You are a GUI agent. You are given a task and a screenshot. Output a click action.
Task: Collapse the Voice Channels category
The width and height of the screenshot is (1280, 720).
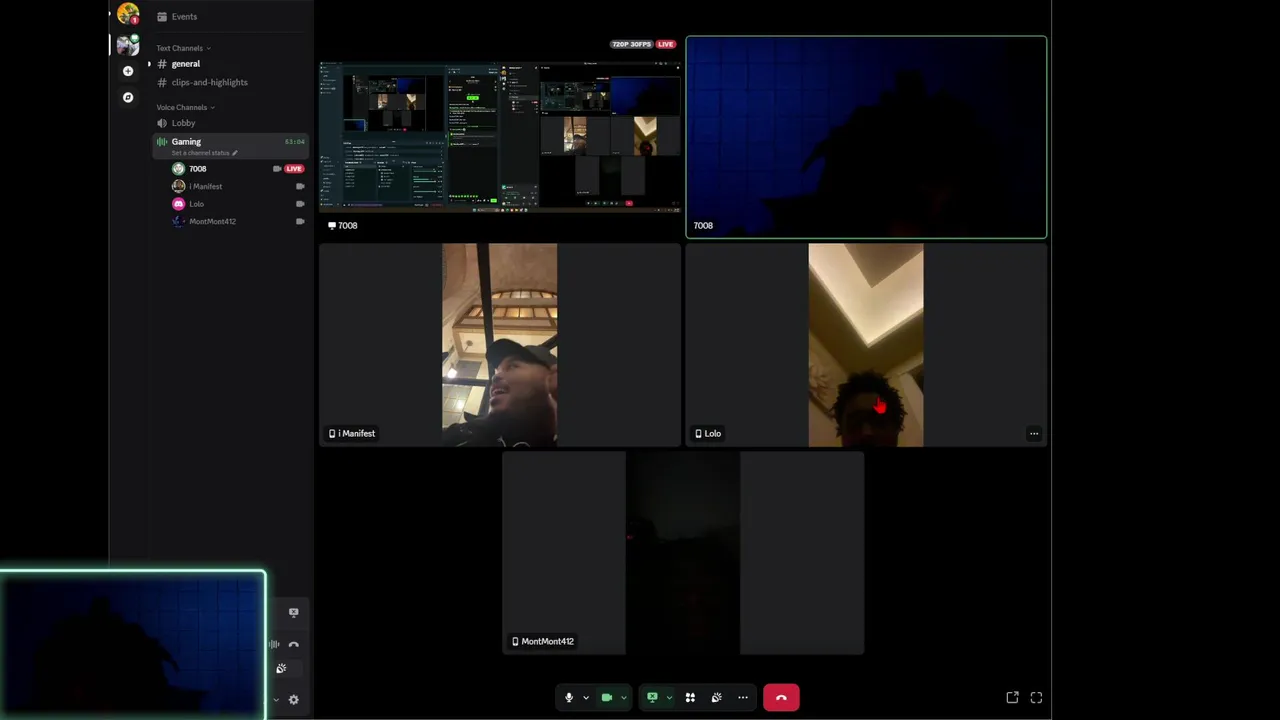(185, 107)
